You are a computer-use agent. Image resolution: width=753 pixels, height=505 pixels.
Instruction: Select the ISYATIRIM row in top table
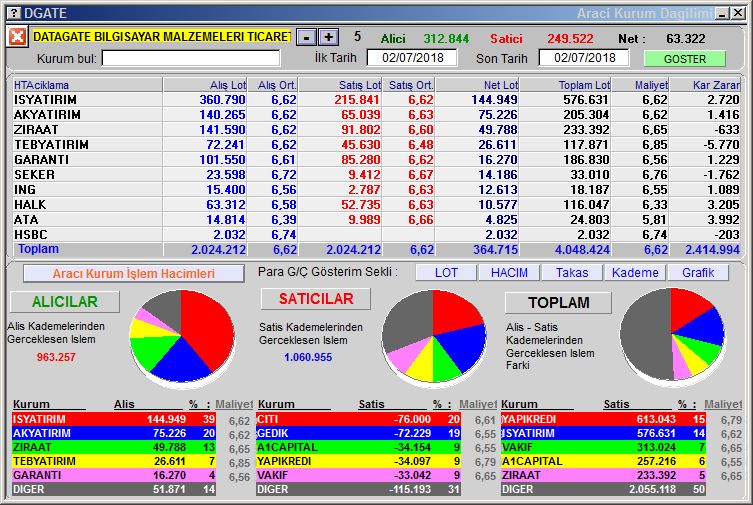376,99
